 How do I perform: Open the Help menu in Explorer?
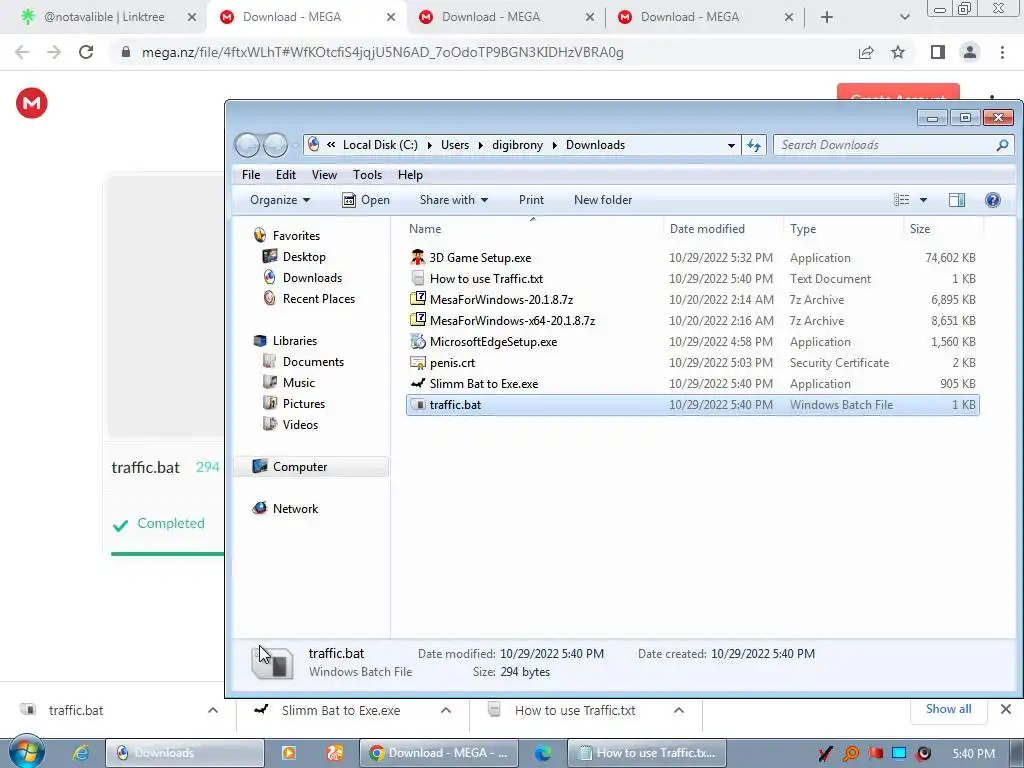(410, 175)
